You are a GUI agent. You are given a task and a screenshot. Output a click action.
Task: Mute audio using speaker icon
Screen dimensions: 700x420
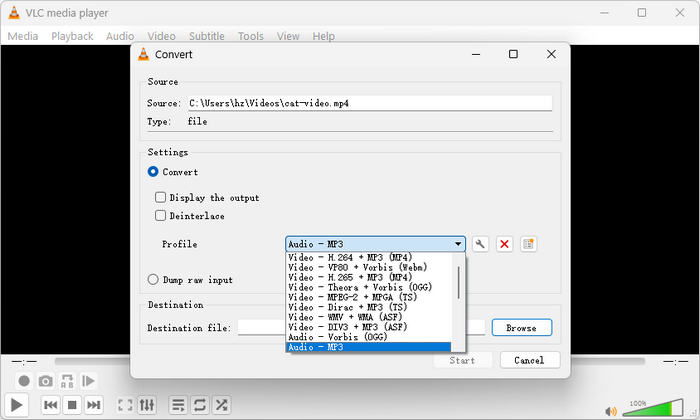point(610,411)
